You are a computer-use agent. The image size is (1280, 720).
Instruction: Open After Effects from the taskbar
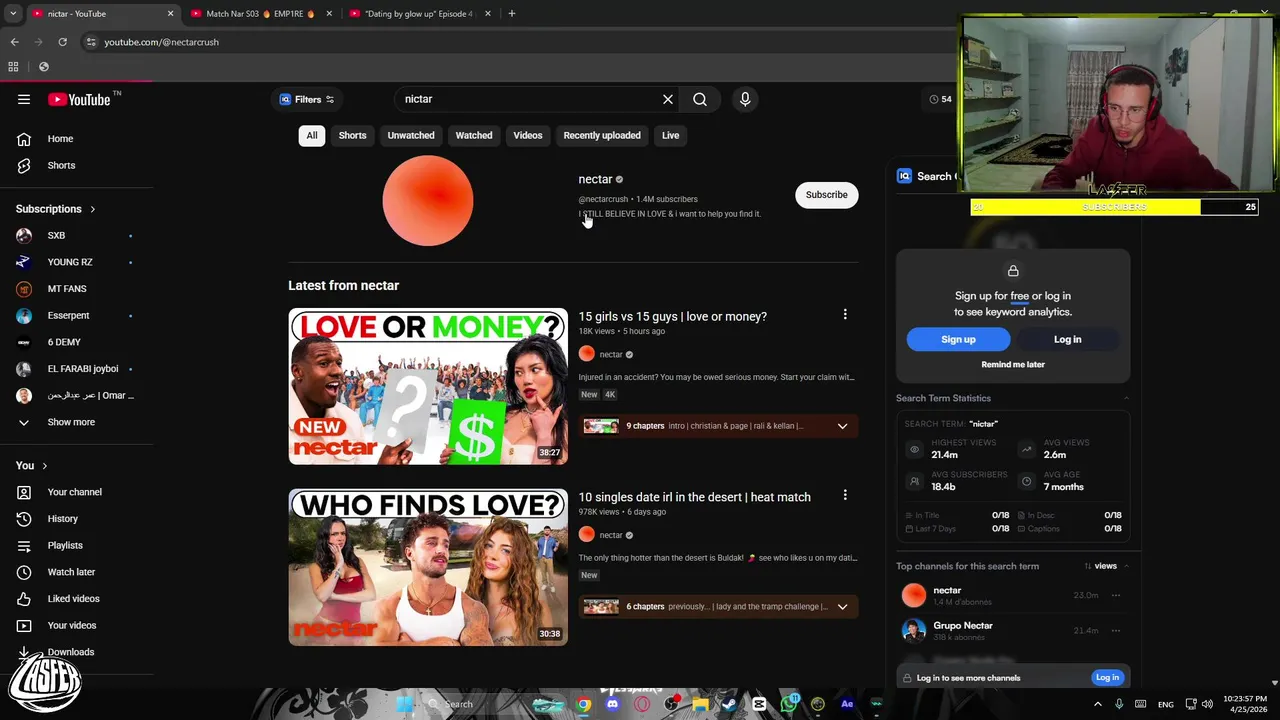coord(847,704)
